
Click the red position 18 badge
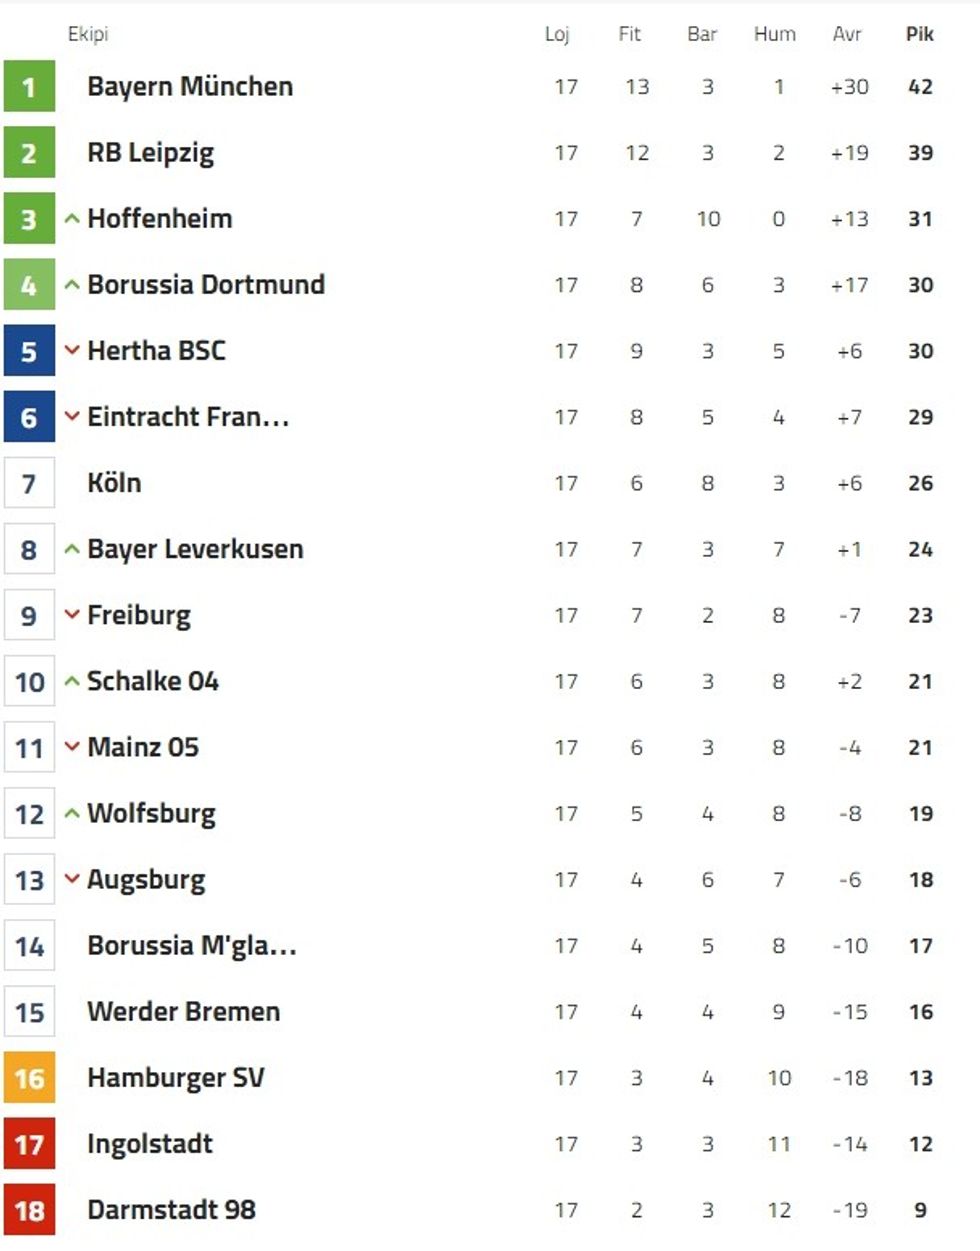pos(29,1210)
